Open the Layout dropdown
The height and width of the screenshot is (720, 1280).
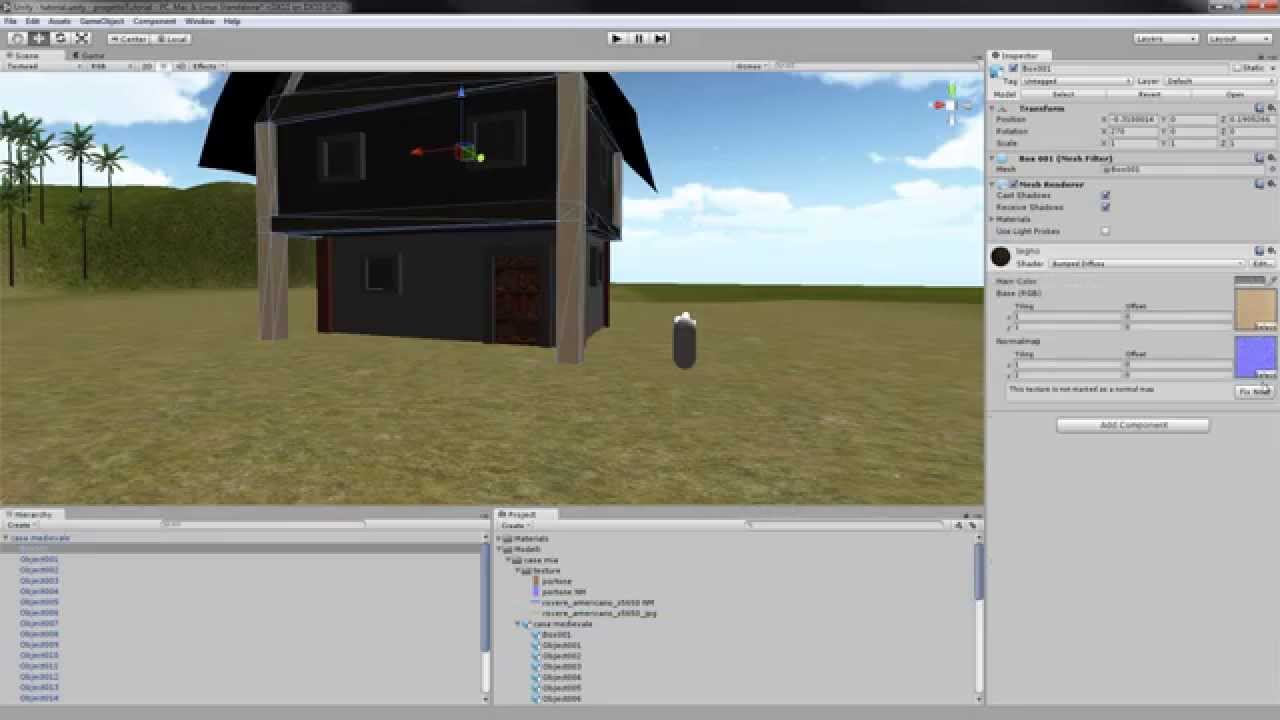(1239, 39)
